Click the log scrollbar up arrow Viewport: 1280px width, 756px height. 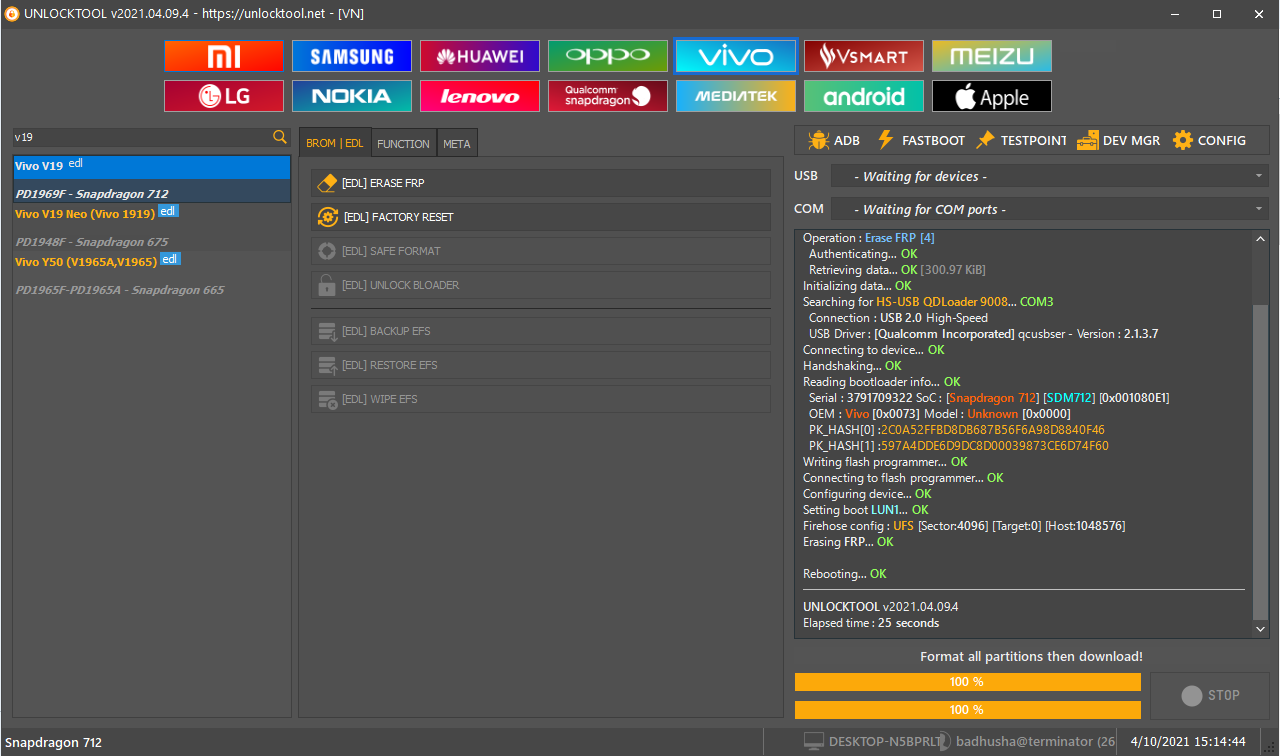click(1260, 239)
